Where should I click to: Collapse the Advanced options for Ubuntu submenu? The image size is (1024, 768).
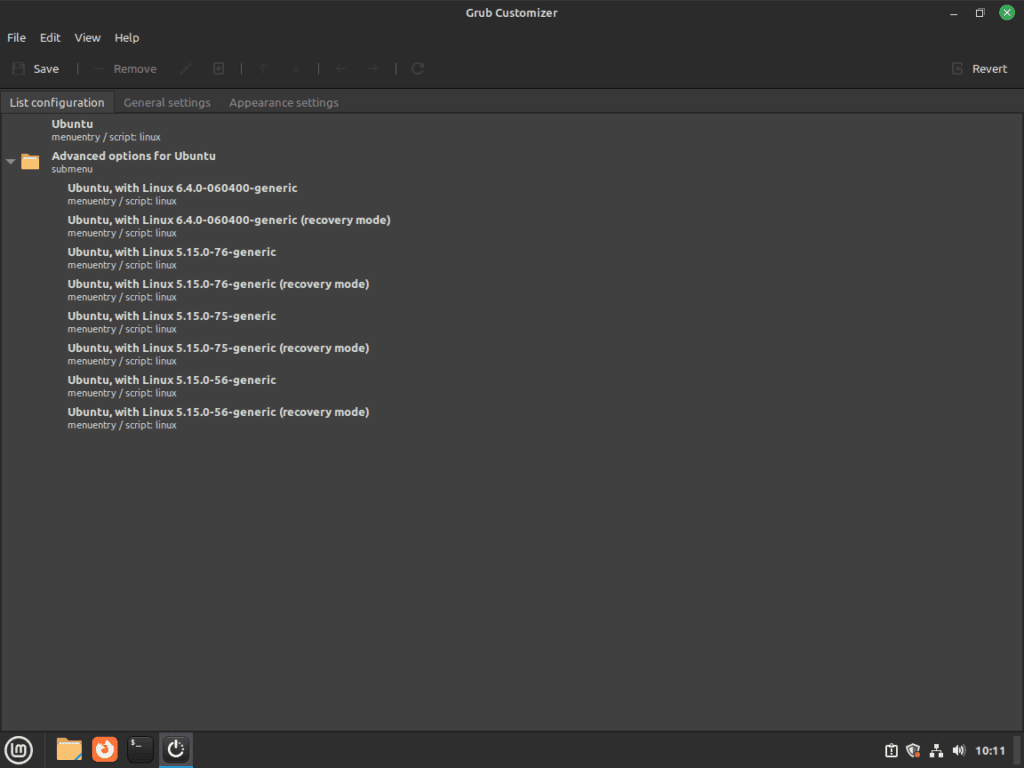10,161
